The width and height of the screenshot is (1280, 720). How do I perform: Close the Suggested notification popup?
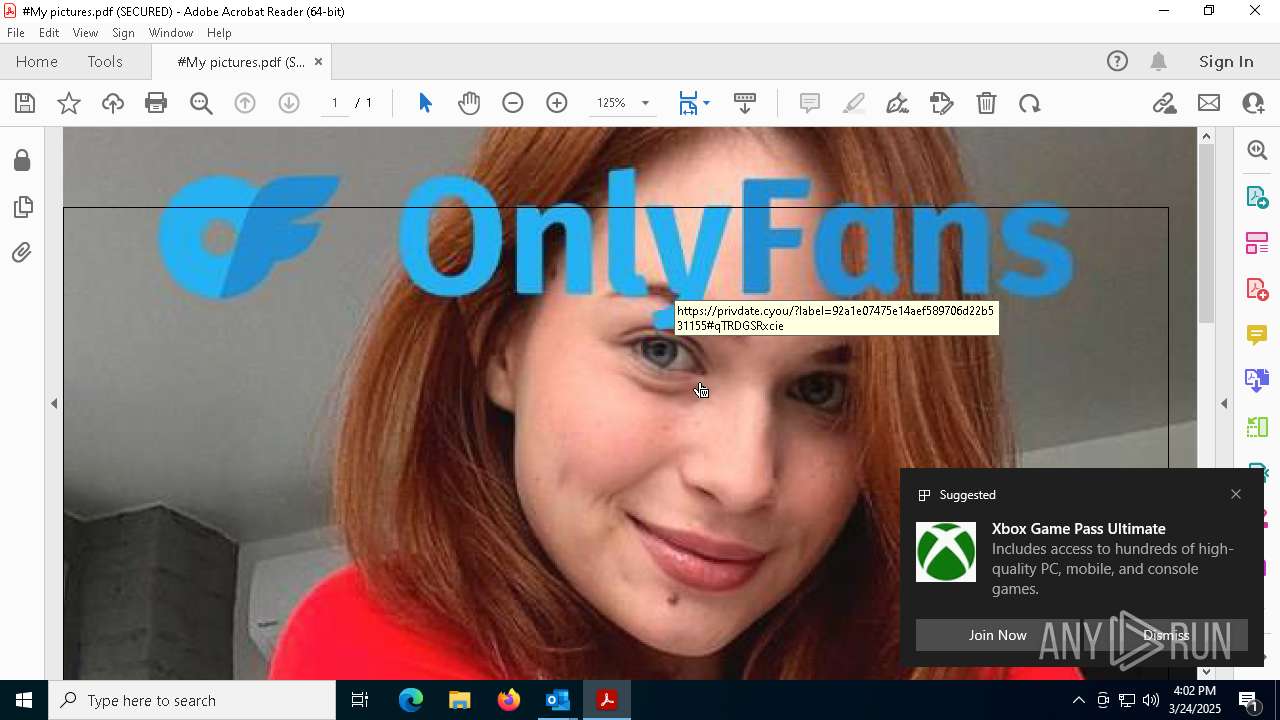coord(1236,494)
